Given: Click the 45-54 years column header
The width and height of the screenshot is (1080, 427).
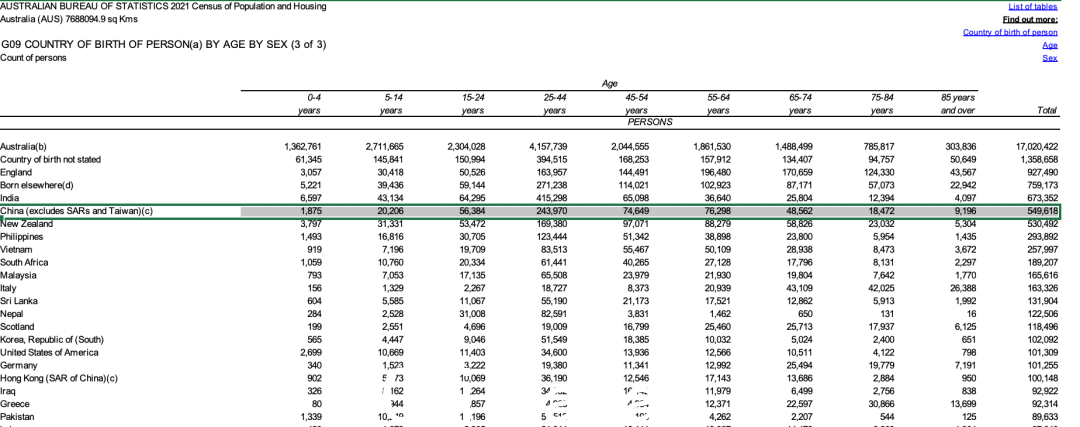Looking at the screenshot, I should pos(637,104).
